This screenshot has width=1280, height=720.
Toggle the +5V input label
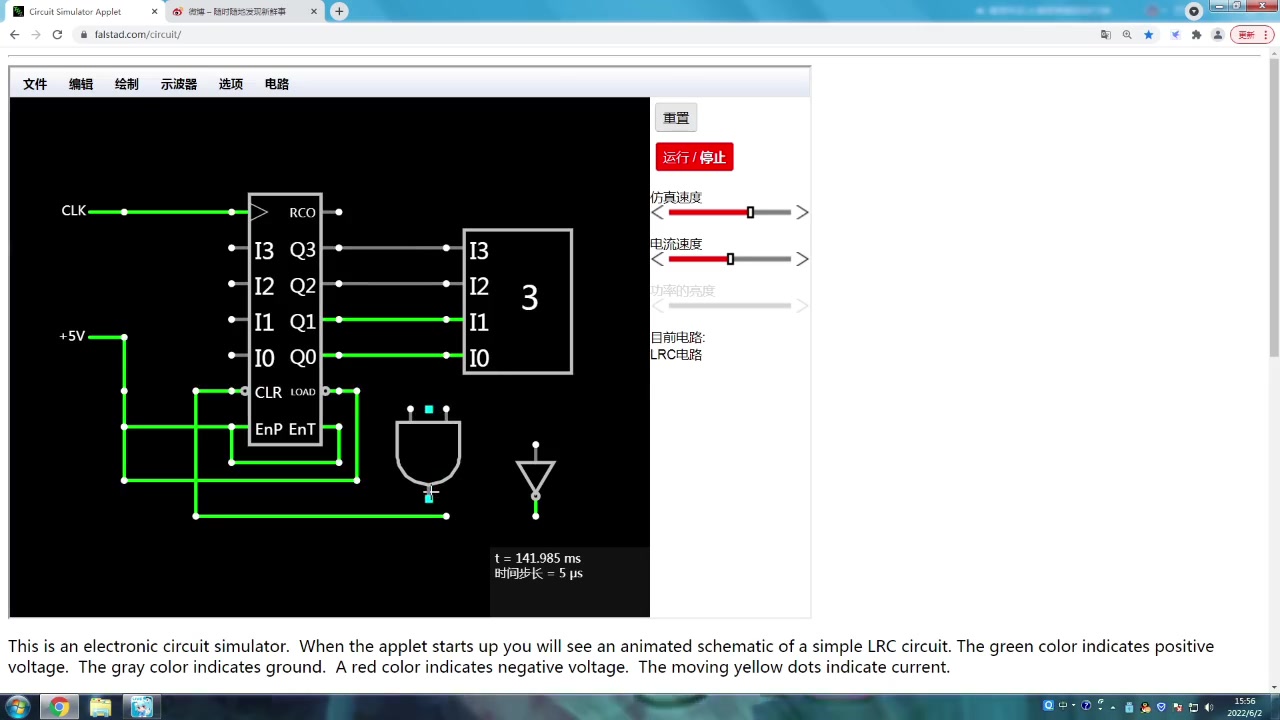(72, 336)
